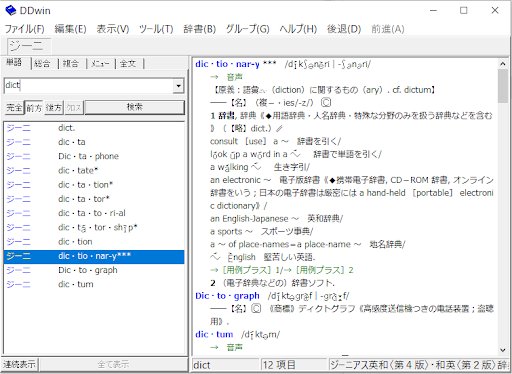Image resolution: width=512 pixels, height=374 pixels.
Task: Click the 連続表示 button
Action: click(x=19, y=365)
